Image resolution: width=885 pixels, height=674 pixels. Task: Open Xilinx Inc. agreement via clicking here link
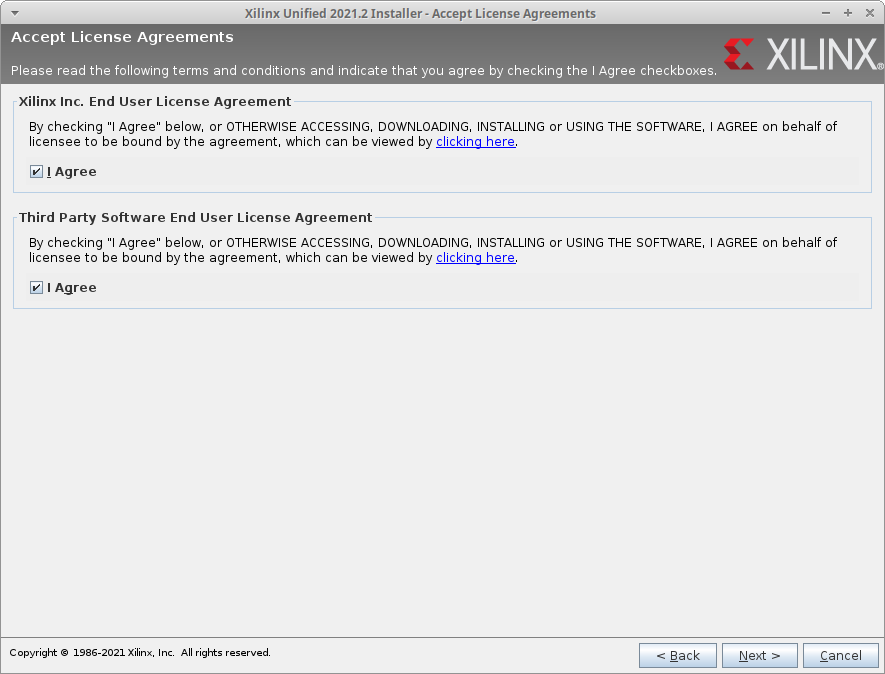pos(475,142)
